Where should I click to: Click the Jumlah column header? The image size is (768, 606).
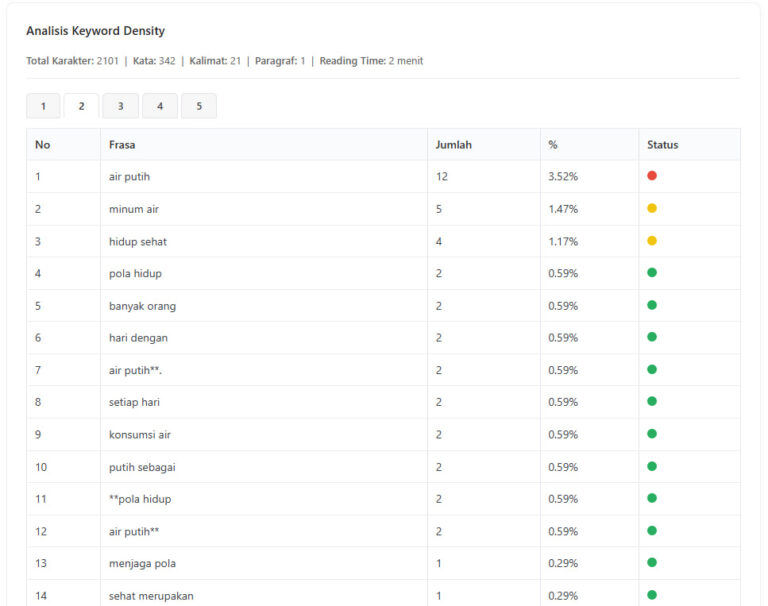coord(453,145)
